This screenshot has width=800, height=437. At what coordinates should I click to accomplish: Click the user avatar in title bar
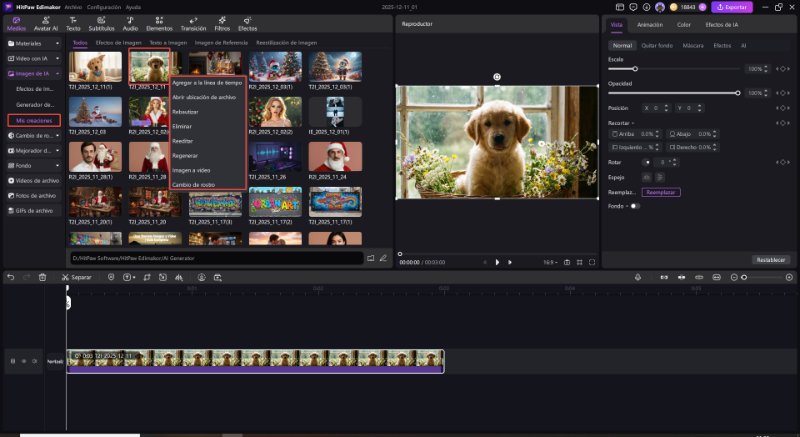tap(660, 7)
